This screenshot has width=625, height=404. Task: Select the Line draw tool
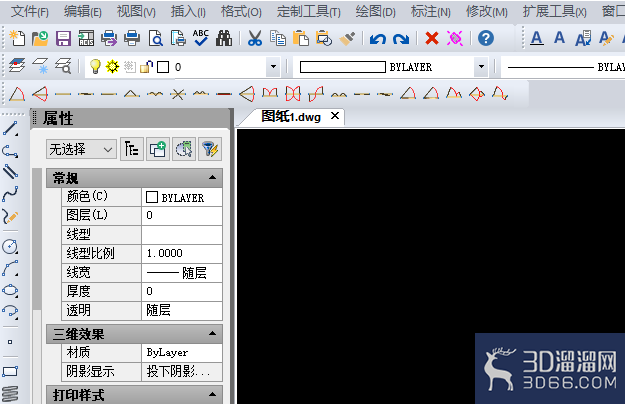click(x=10, y=129)
